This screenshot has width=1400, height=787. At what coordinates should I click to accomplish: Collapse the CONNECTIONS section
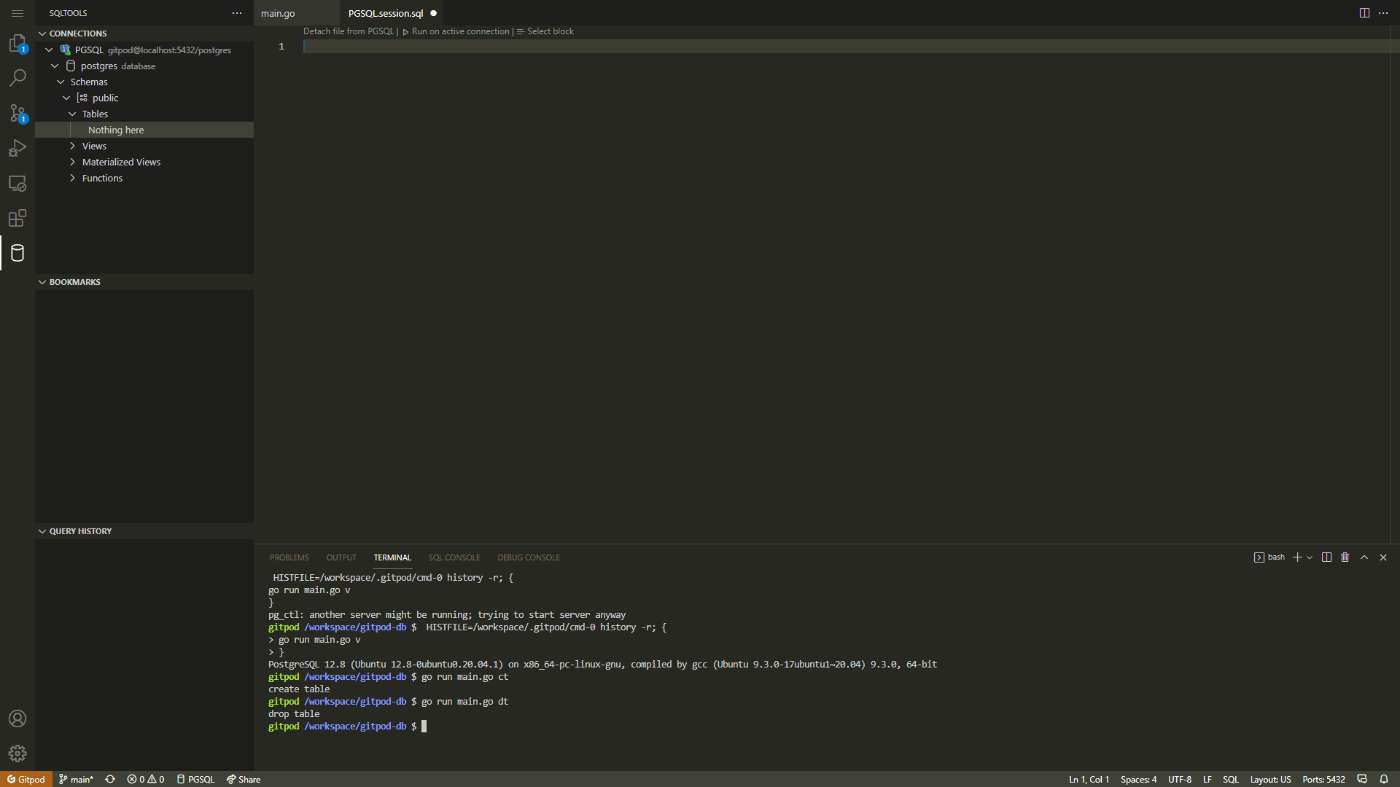[42, 33]
